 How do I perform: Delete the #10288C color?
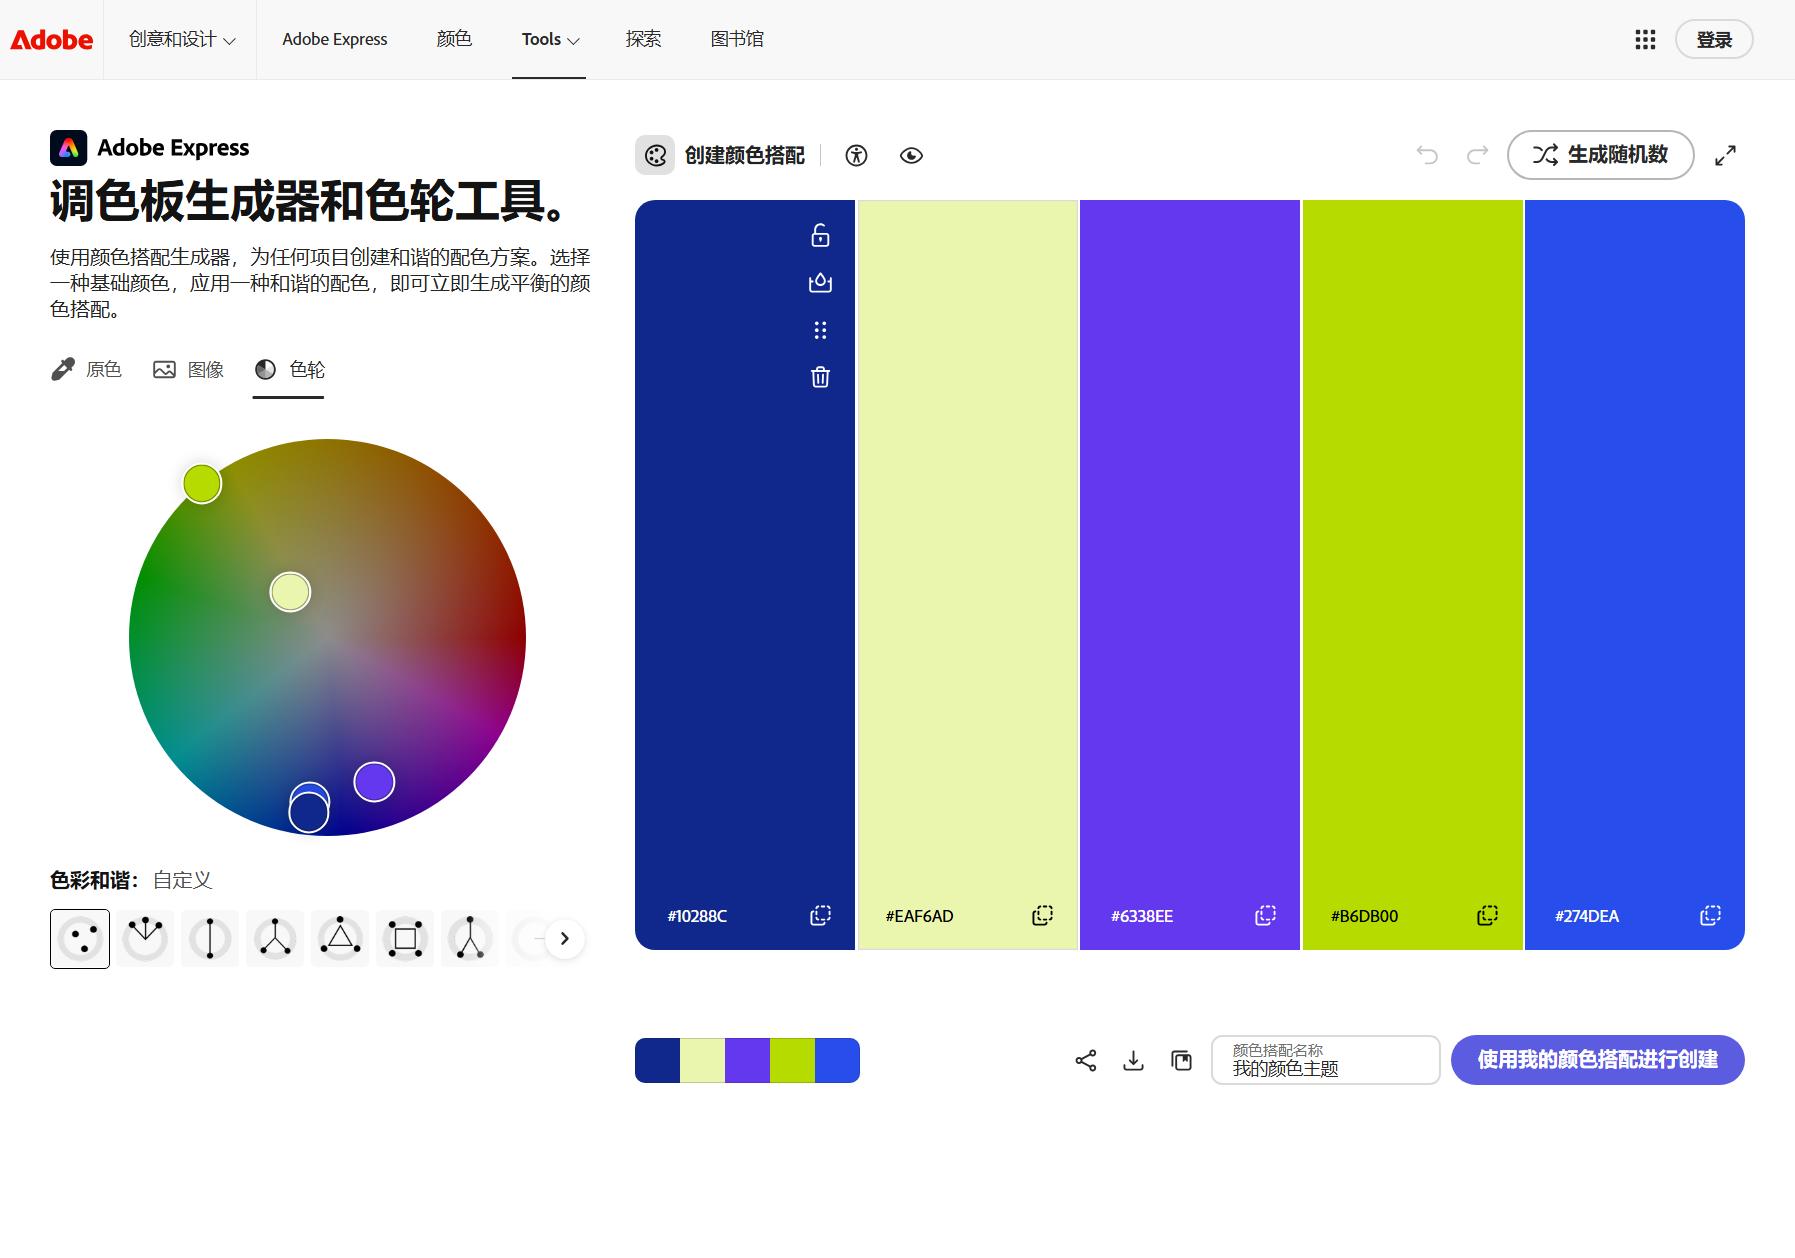click(820, 377)
